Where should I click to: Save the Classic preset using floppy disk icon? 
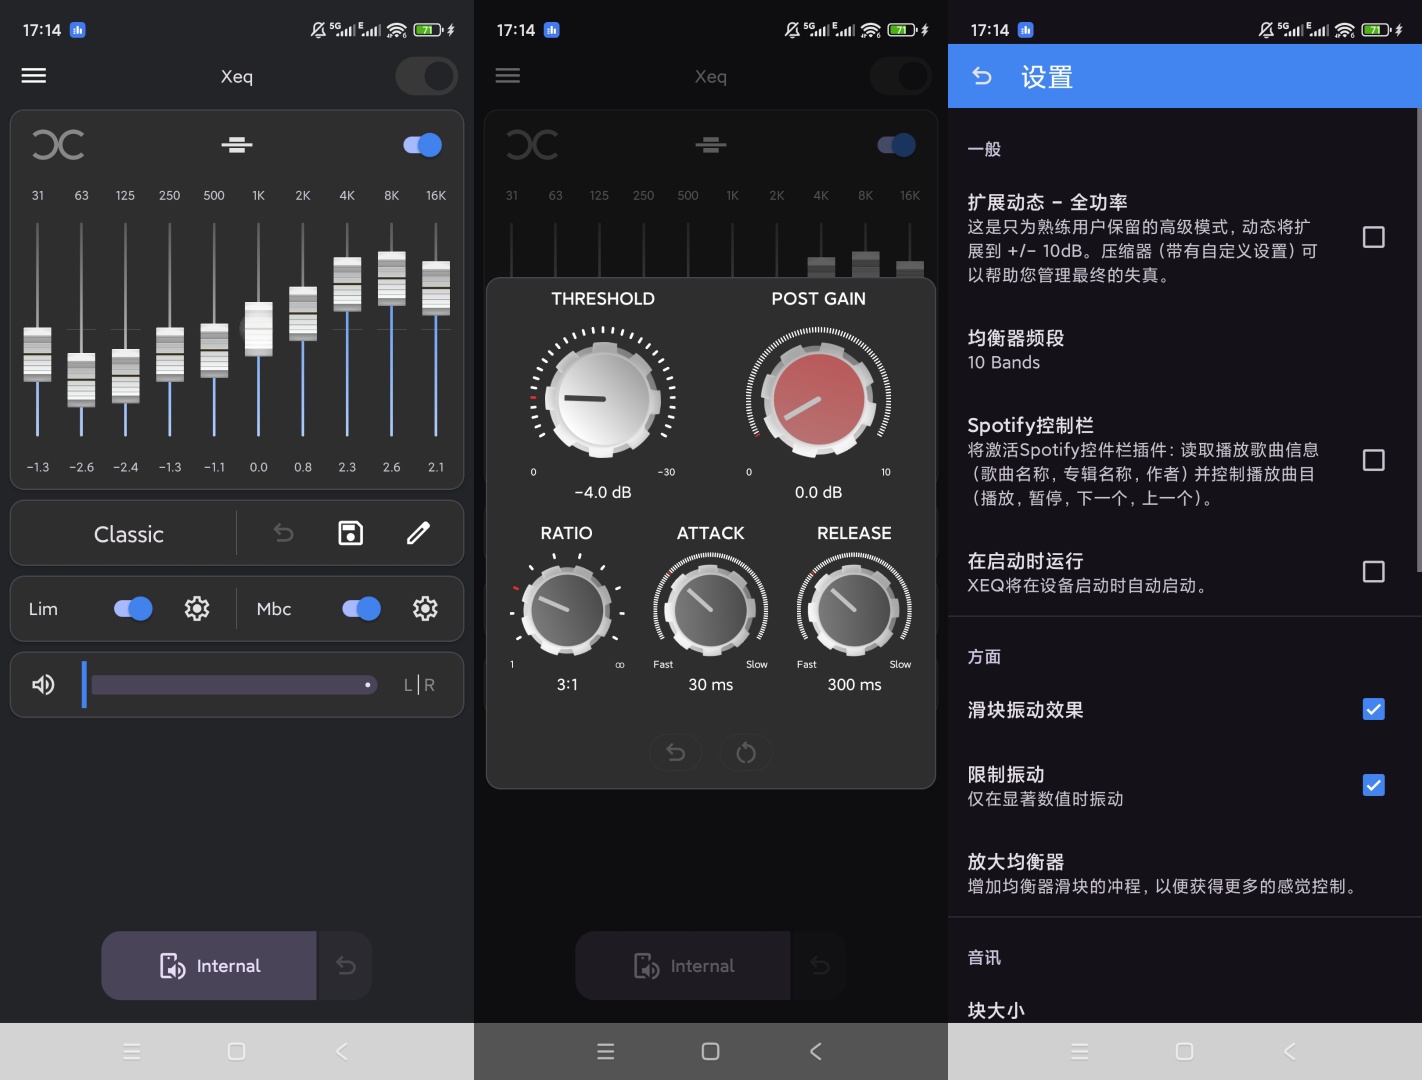349,533
